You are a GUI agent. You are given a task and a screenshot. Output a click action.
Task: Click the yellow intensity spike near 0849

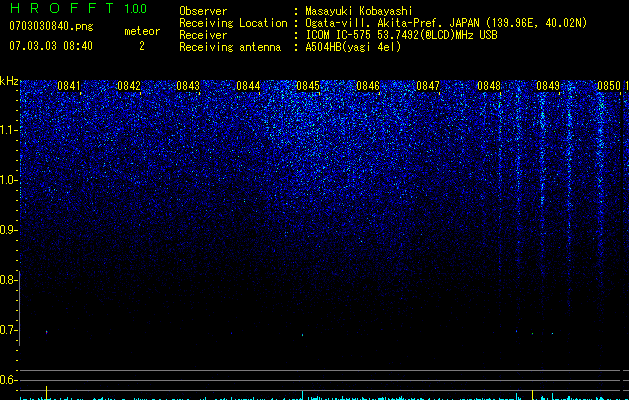click(x=532, y=394)
